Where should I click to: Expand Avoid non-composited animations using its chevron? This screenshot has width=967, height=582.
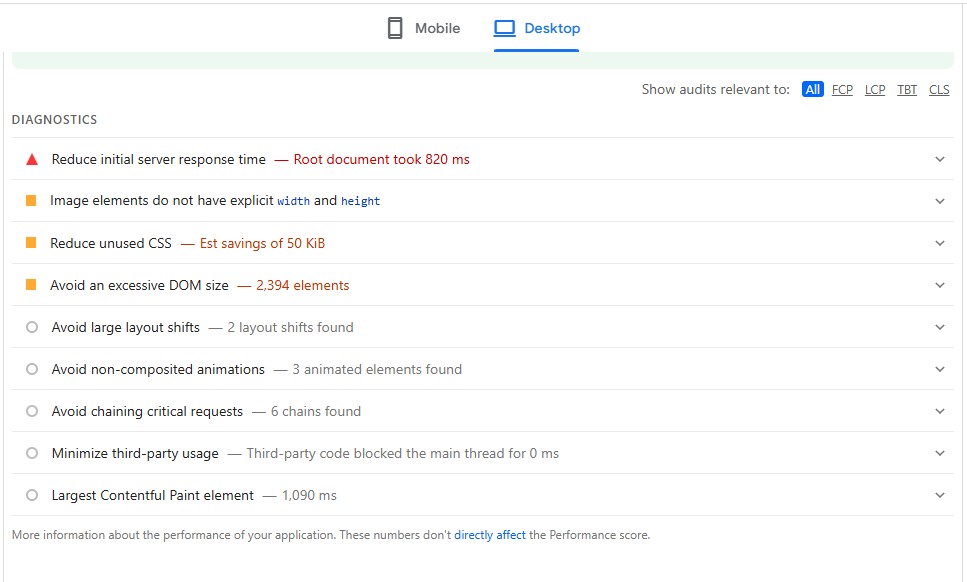pyautogui.click(x=939, y=369)
